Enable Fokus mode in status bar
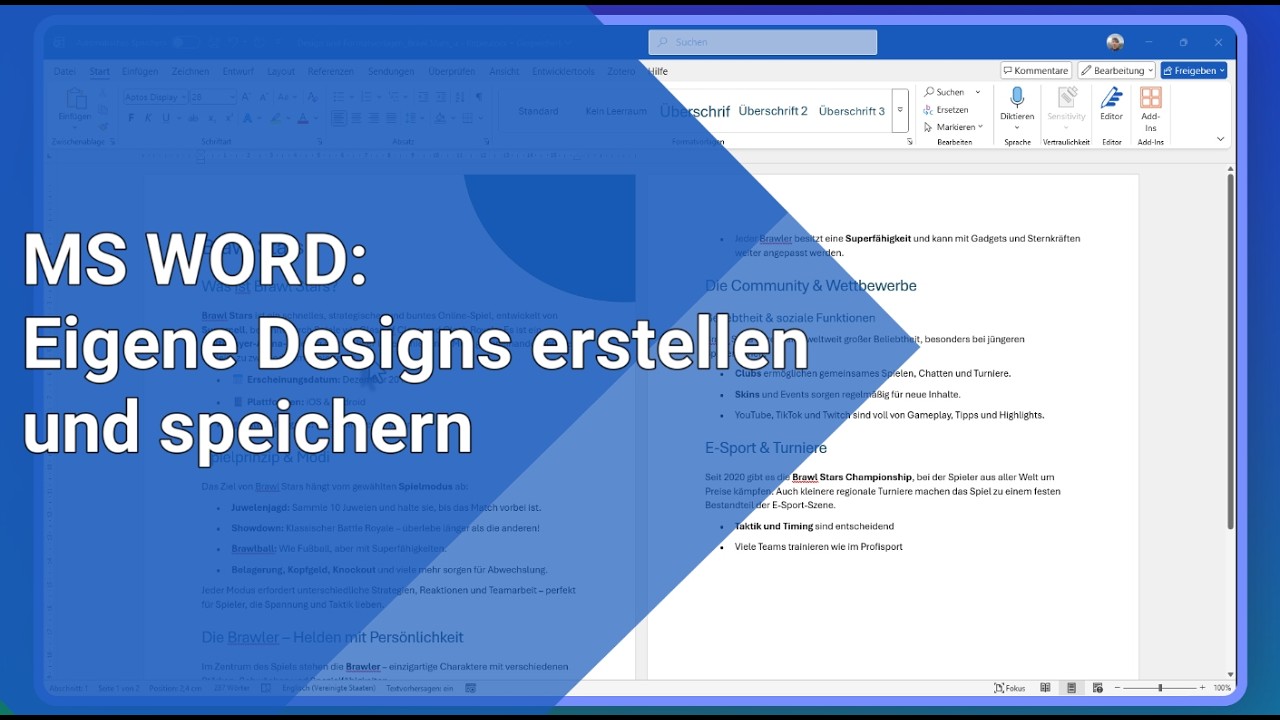The width and height of the screenshot is (1280, 720). pyautogui.click(x=1010, y=688)
